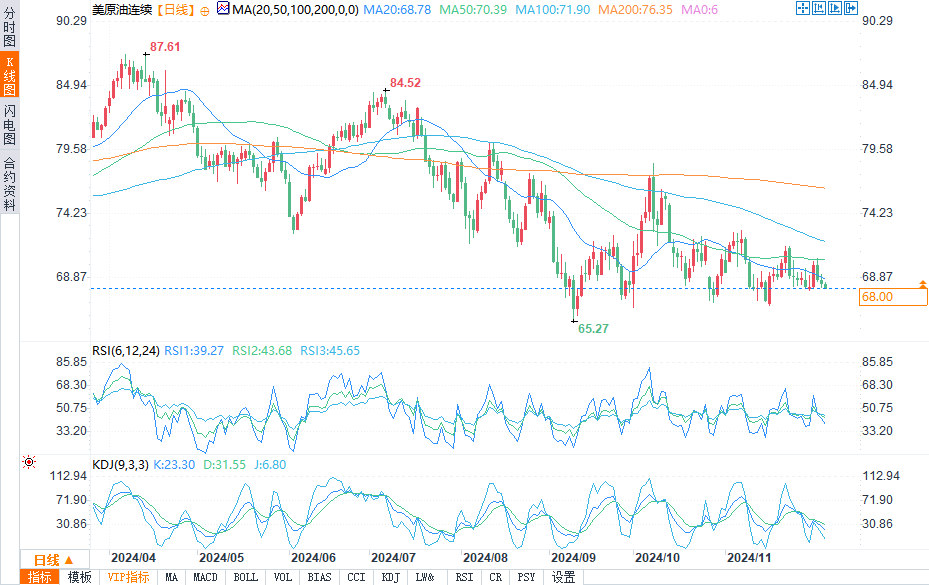Expand the 日线 period dropdown

point(54,560)
